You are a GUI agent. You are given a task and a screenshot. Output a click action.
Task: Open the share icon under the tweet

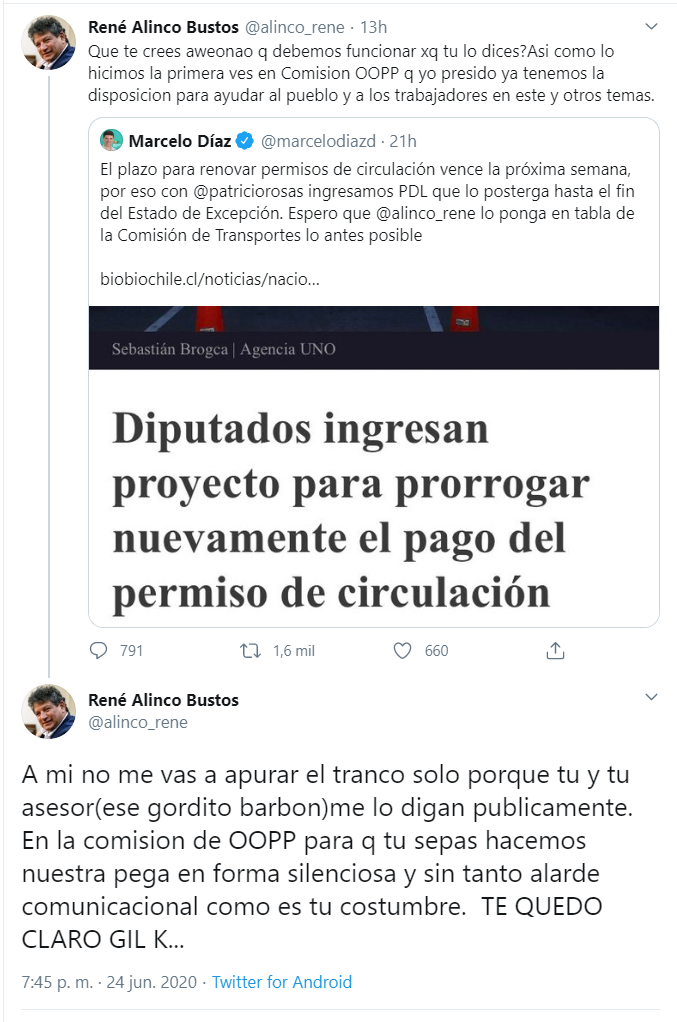coord(555,650)
